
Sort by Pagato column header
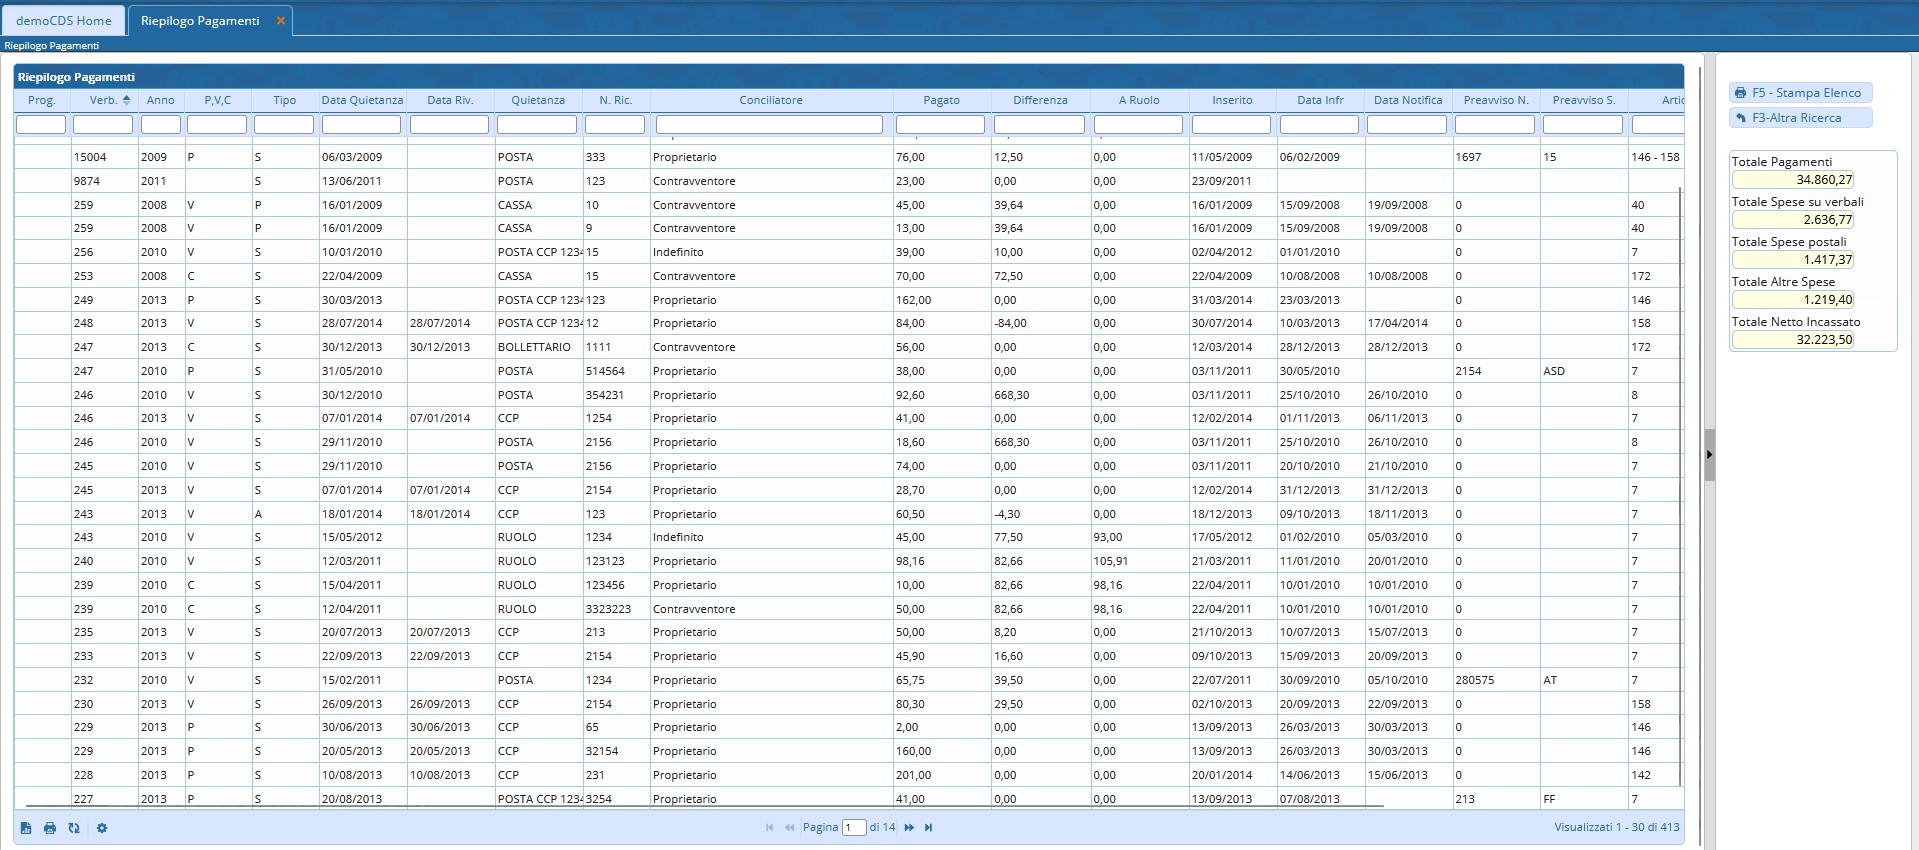click(x=941, y=100)
